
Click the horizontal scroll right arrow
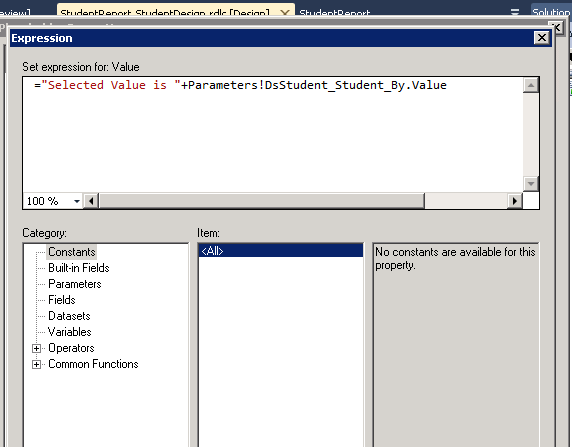515,201
